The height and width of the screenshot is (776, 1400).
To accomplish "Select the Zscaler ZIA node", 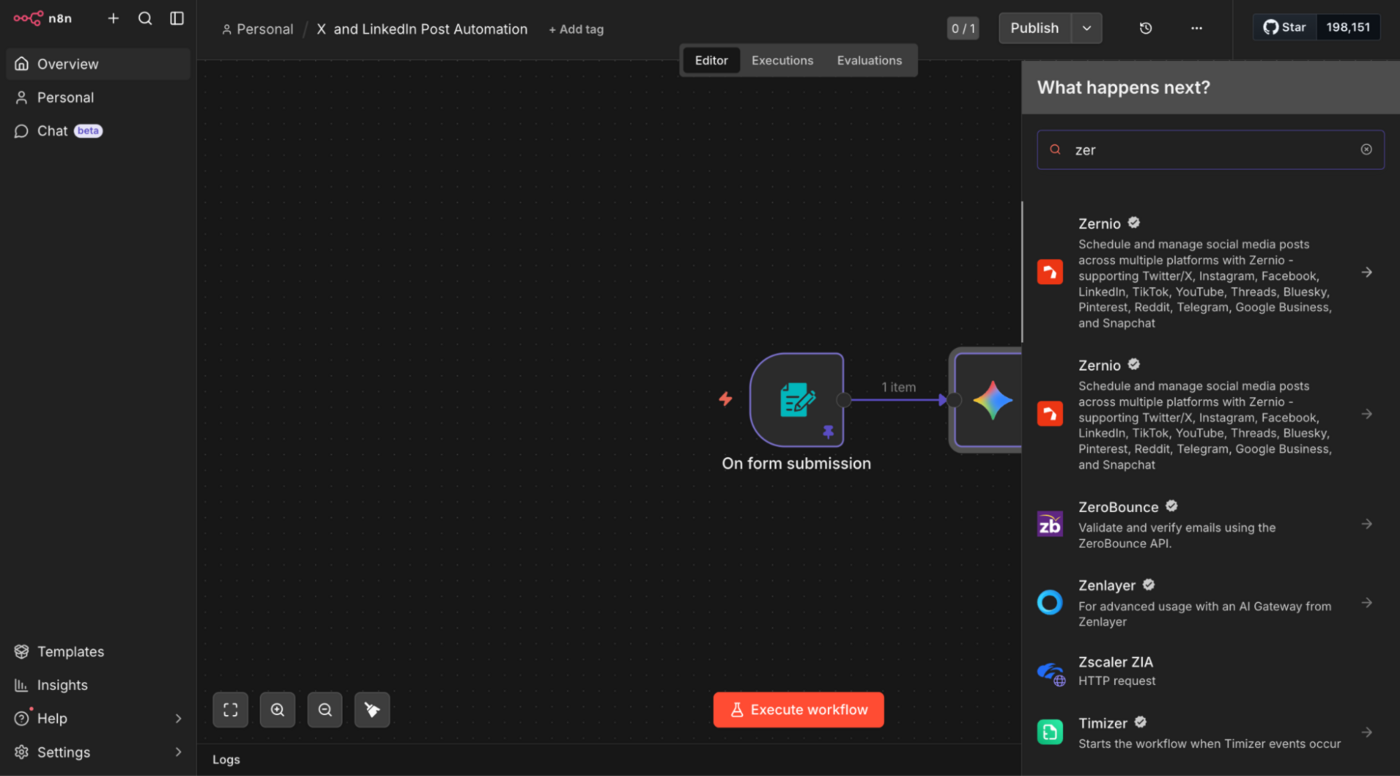I will click(1210, 671).
